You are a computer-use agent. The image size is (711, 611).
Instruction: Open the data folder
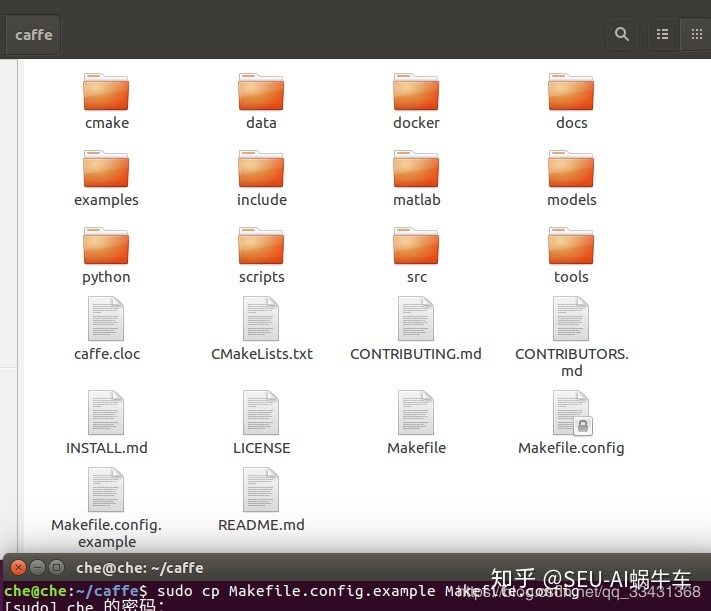pos(261,92)
